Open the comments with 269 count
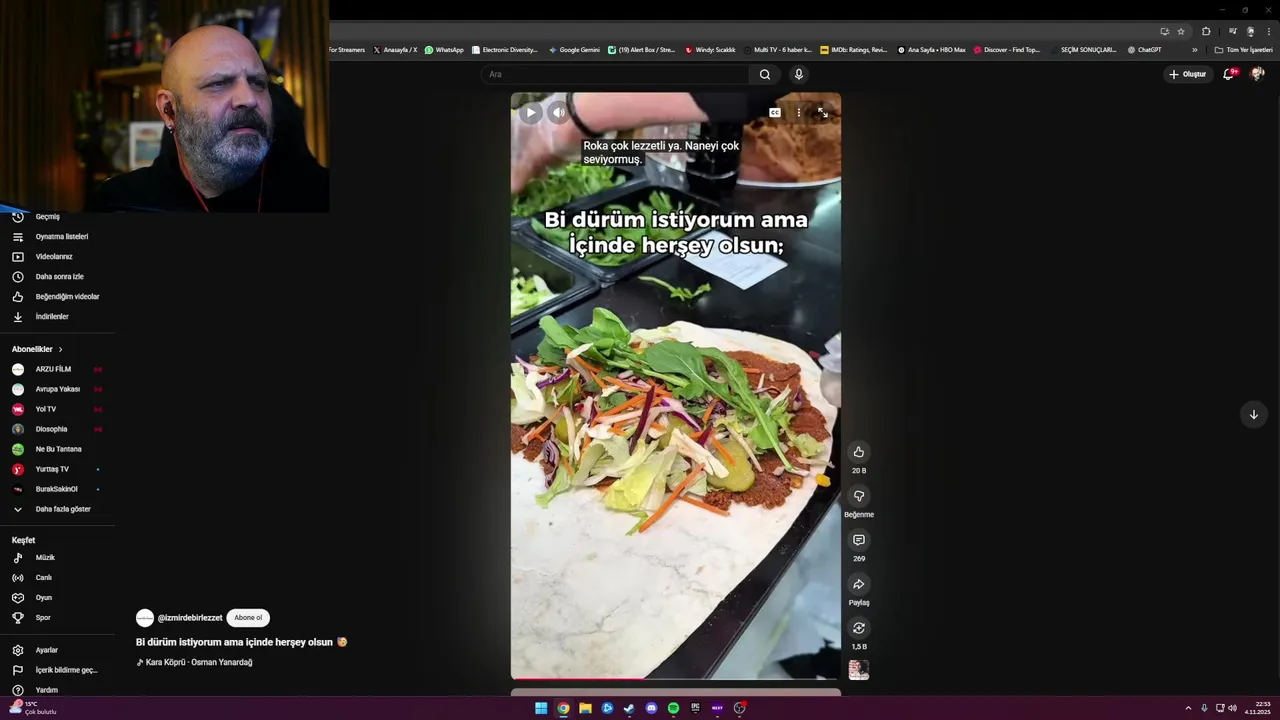 pos(858,540)
